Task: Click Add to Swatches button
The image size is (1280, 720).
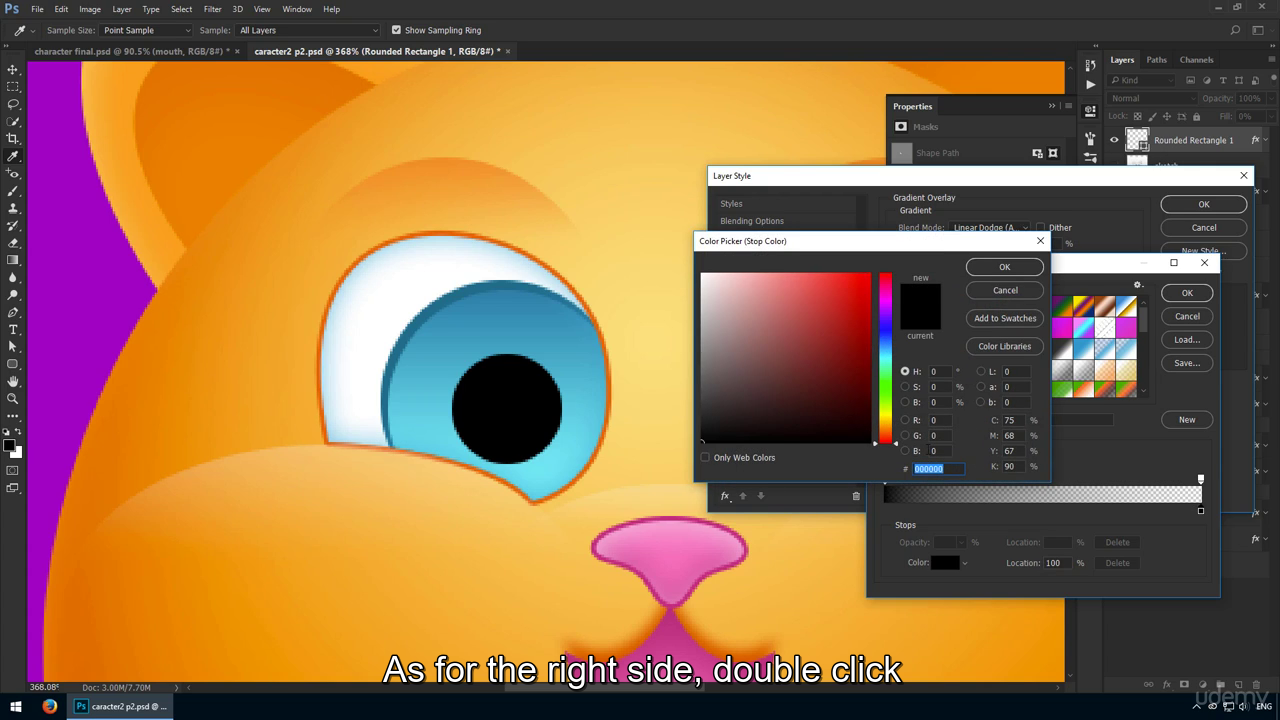Action: tap(1005, 318)
